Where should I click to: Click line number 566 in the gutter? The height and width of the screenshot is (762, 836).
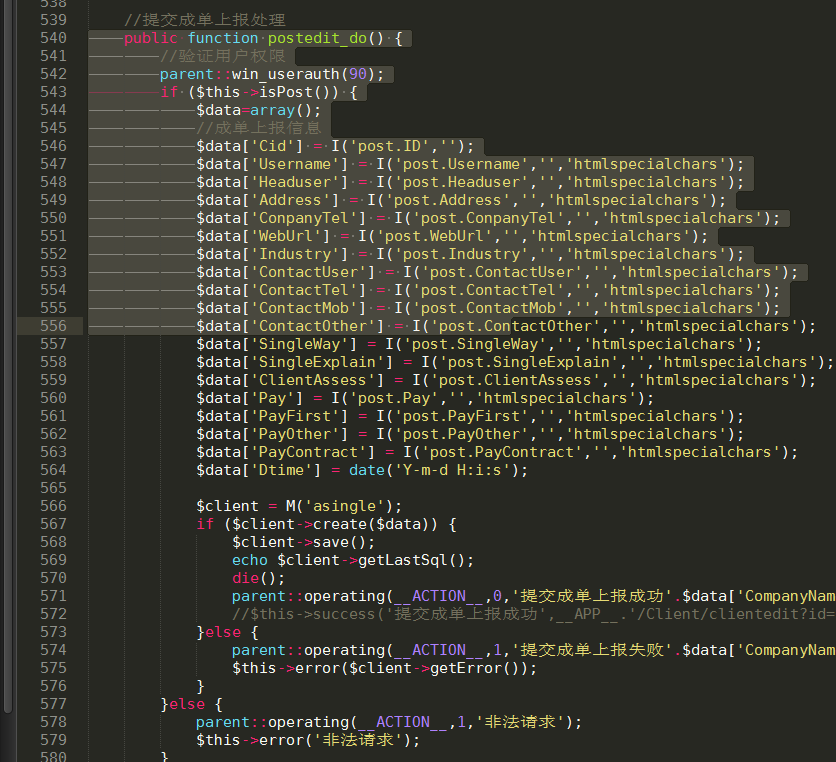(53, 507)
